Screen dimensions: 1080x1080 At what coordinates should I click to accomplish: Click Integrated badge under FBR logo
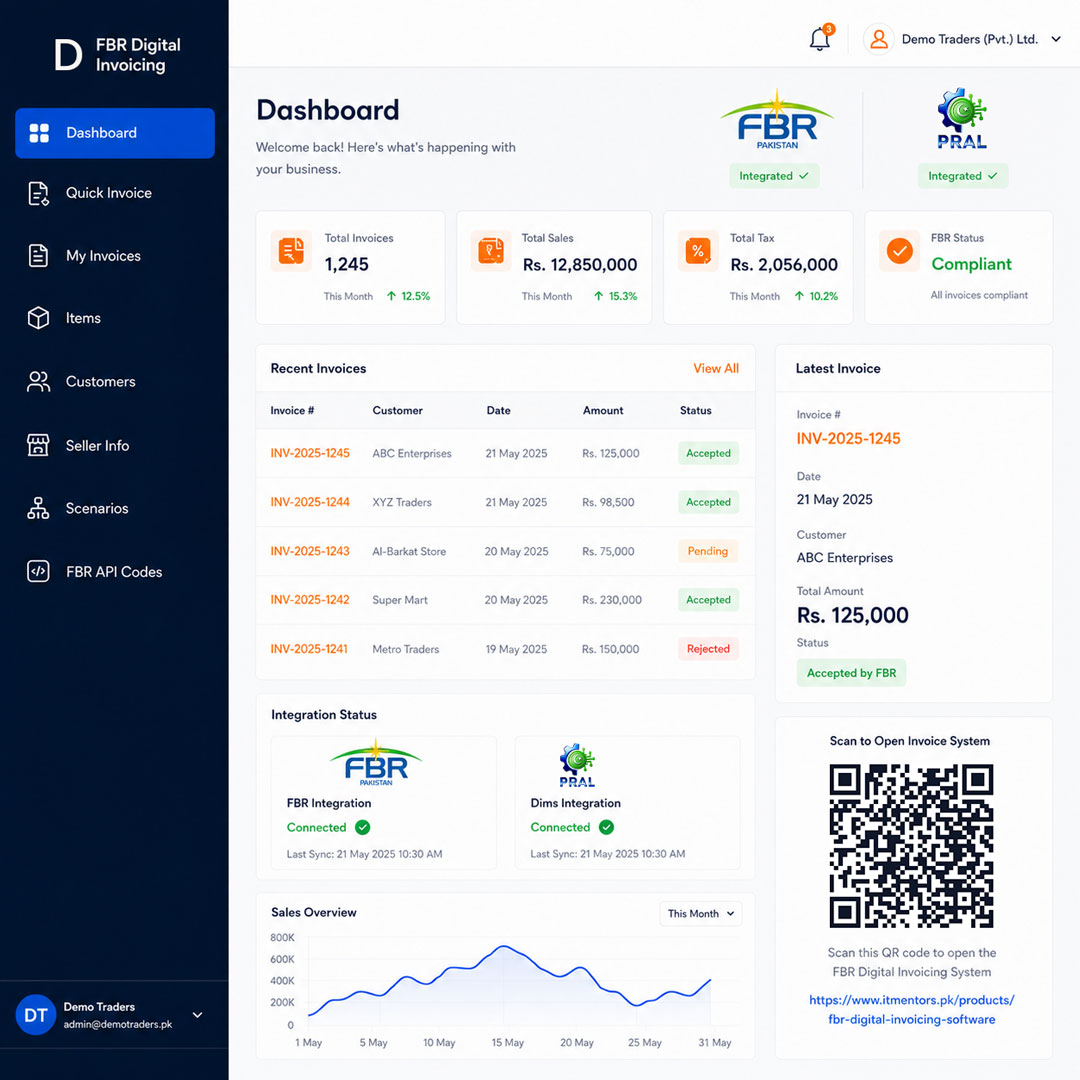coord(774,176)
